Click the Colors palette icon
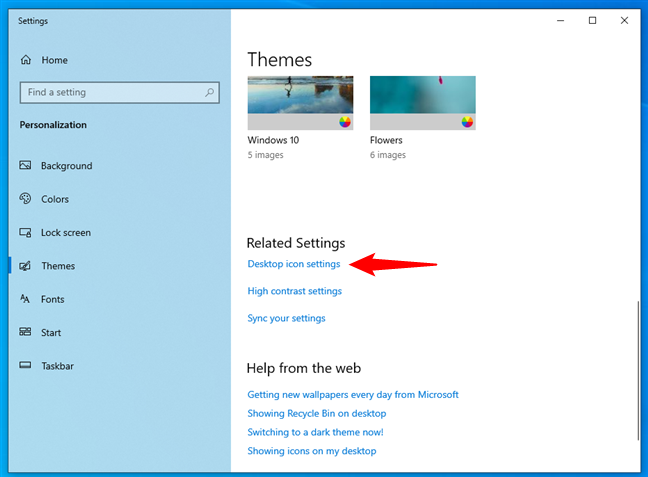The image size is (648, 477). pyautogui.click(x=25, y=199)
